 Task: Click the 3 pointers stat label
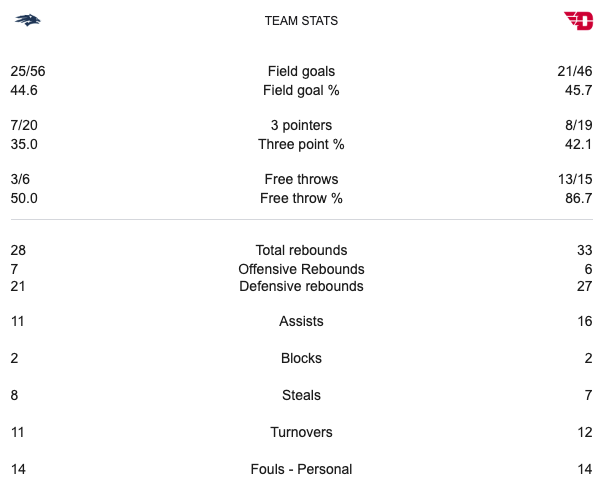(301, 125)
